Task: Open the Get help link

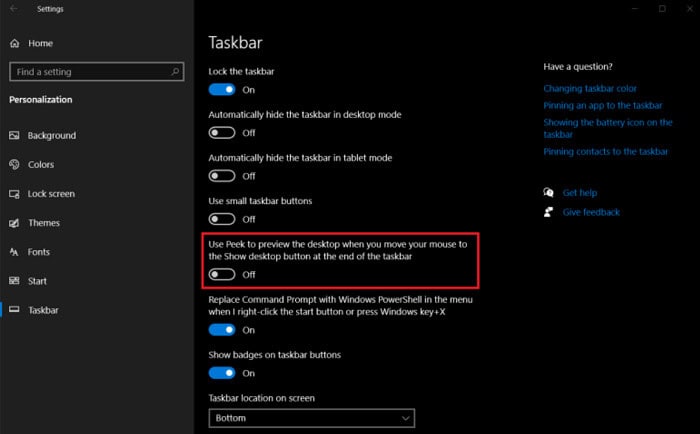Action: point(579,192)
